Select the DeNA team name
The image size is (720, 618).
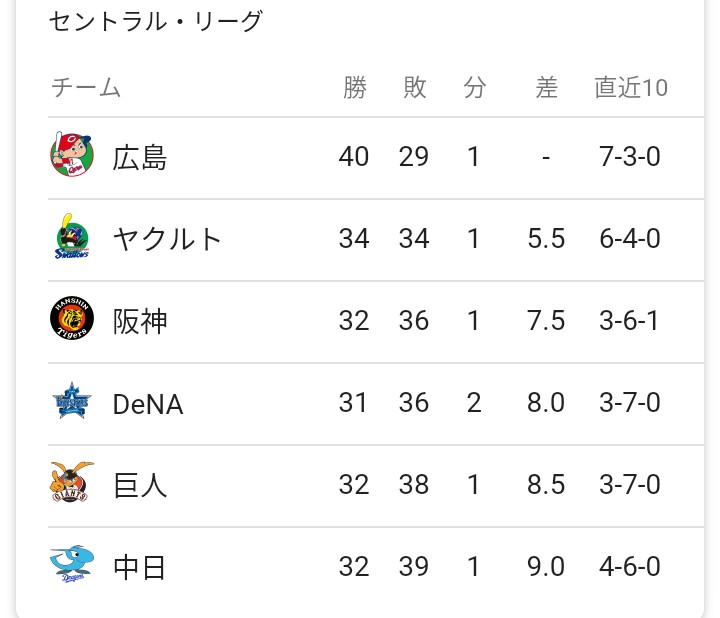[x=148, y=404]
